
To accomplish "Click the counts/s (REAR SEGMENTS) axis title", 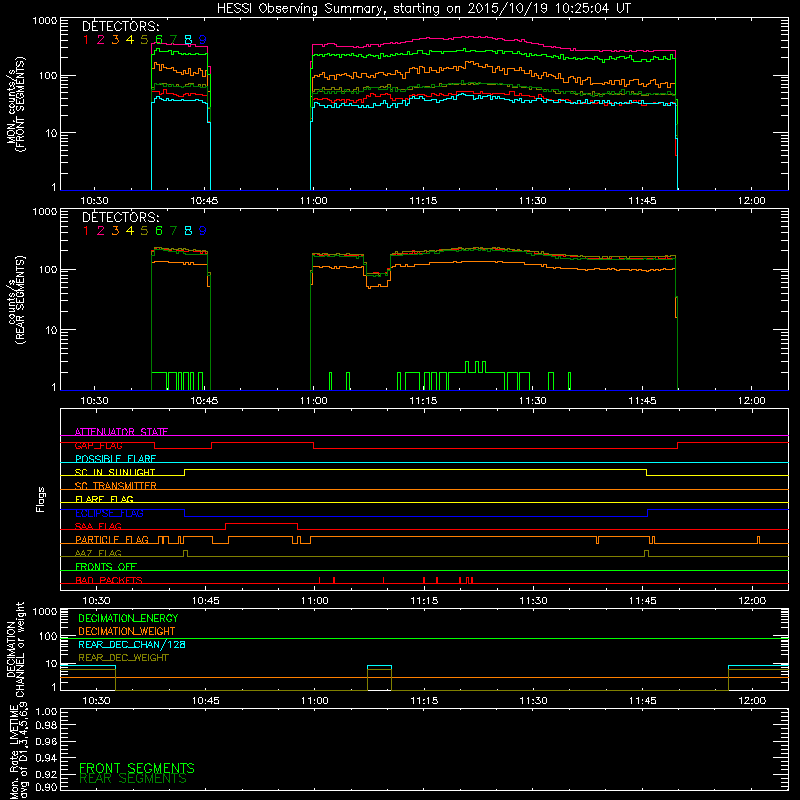I will click(16, 300).
